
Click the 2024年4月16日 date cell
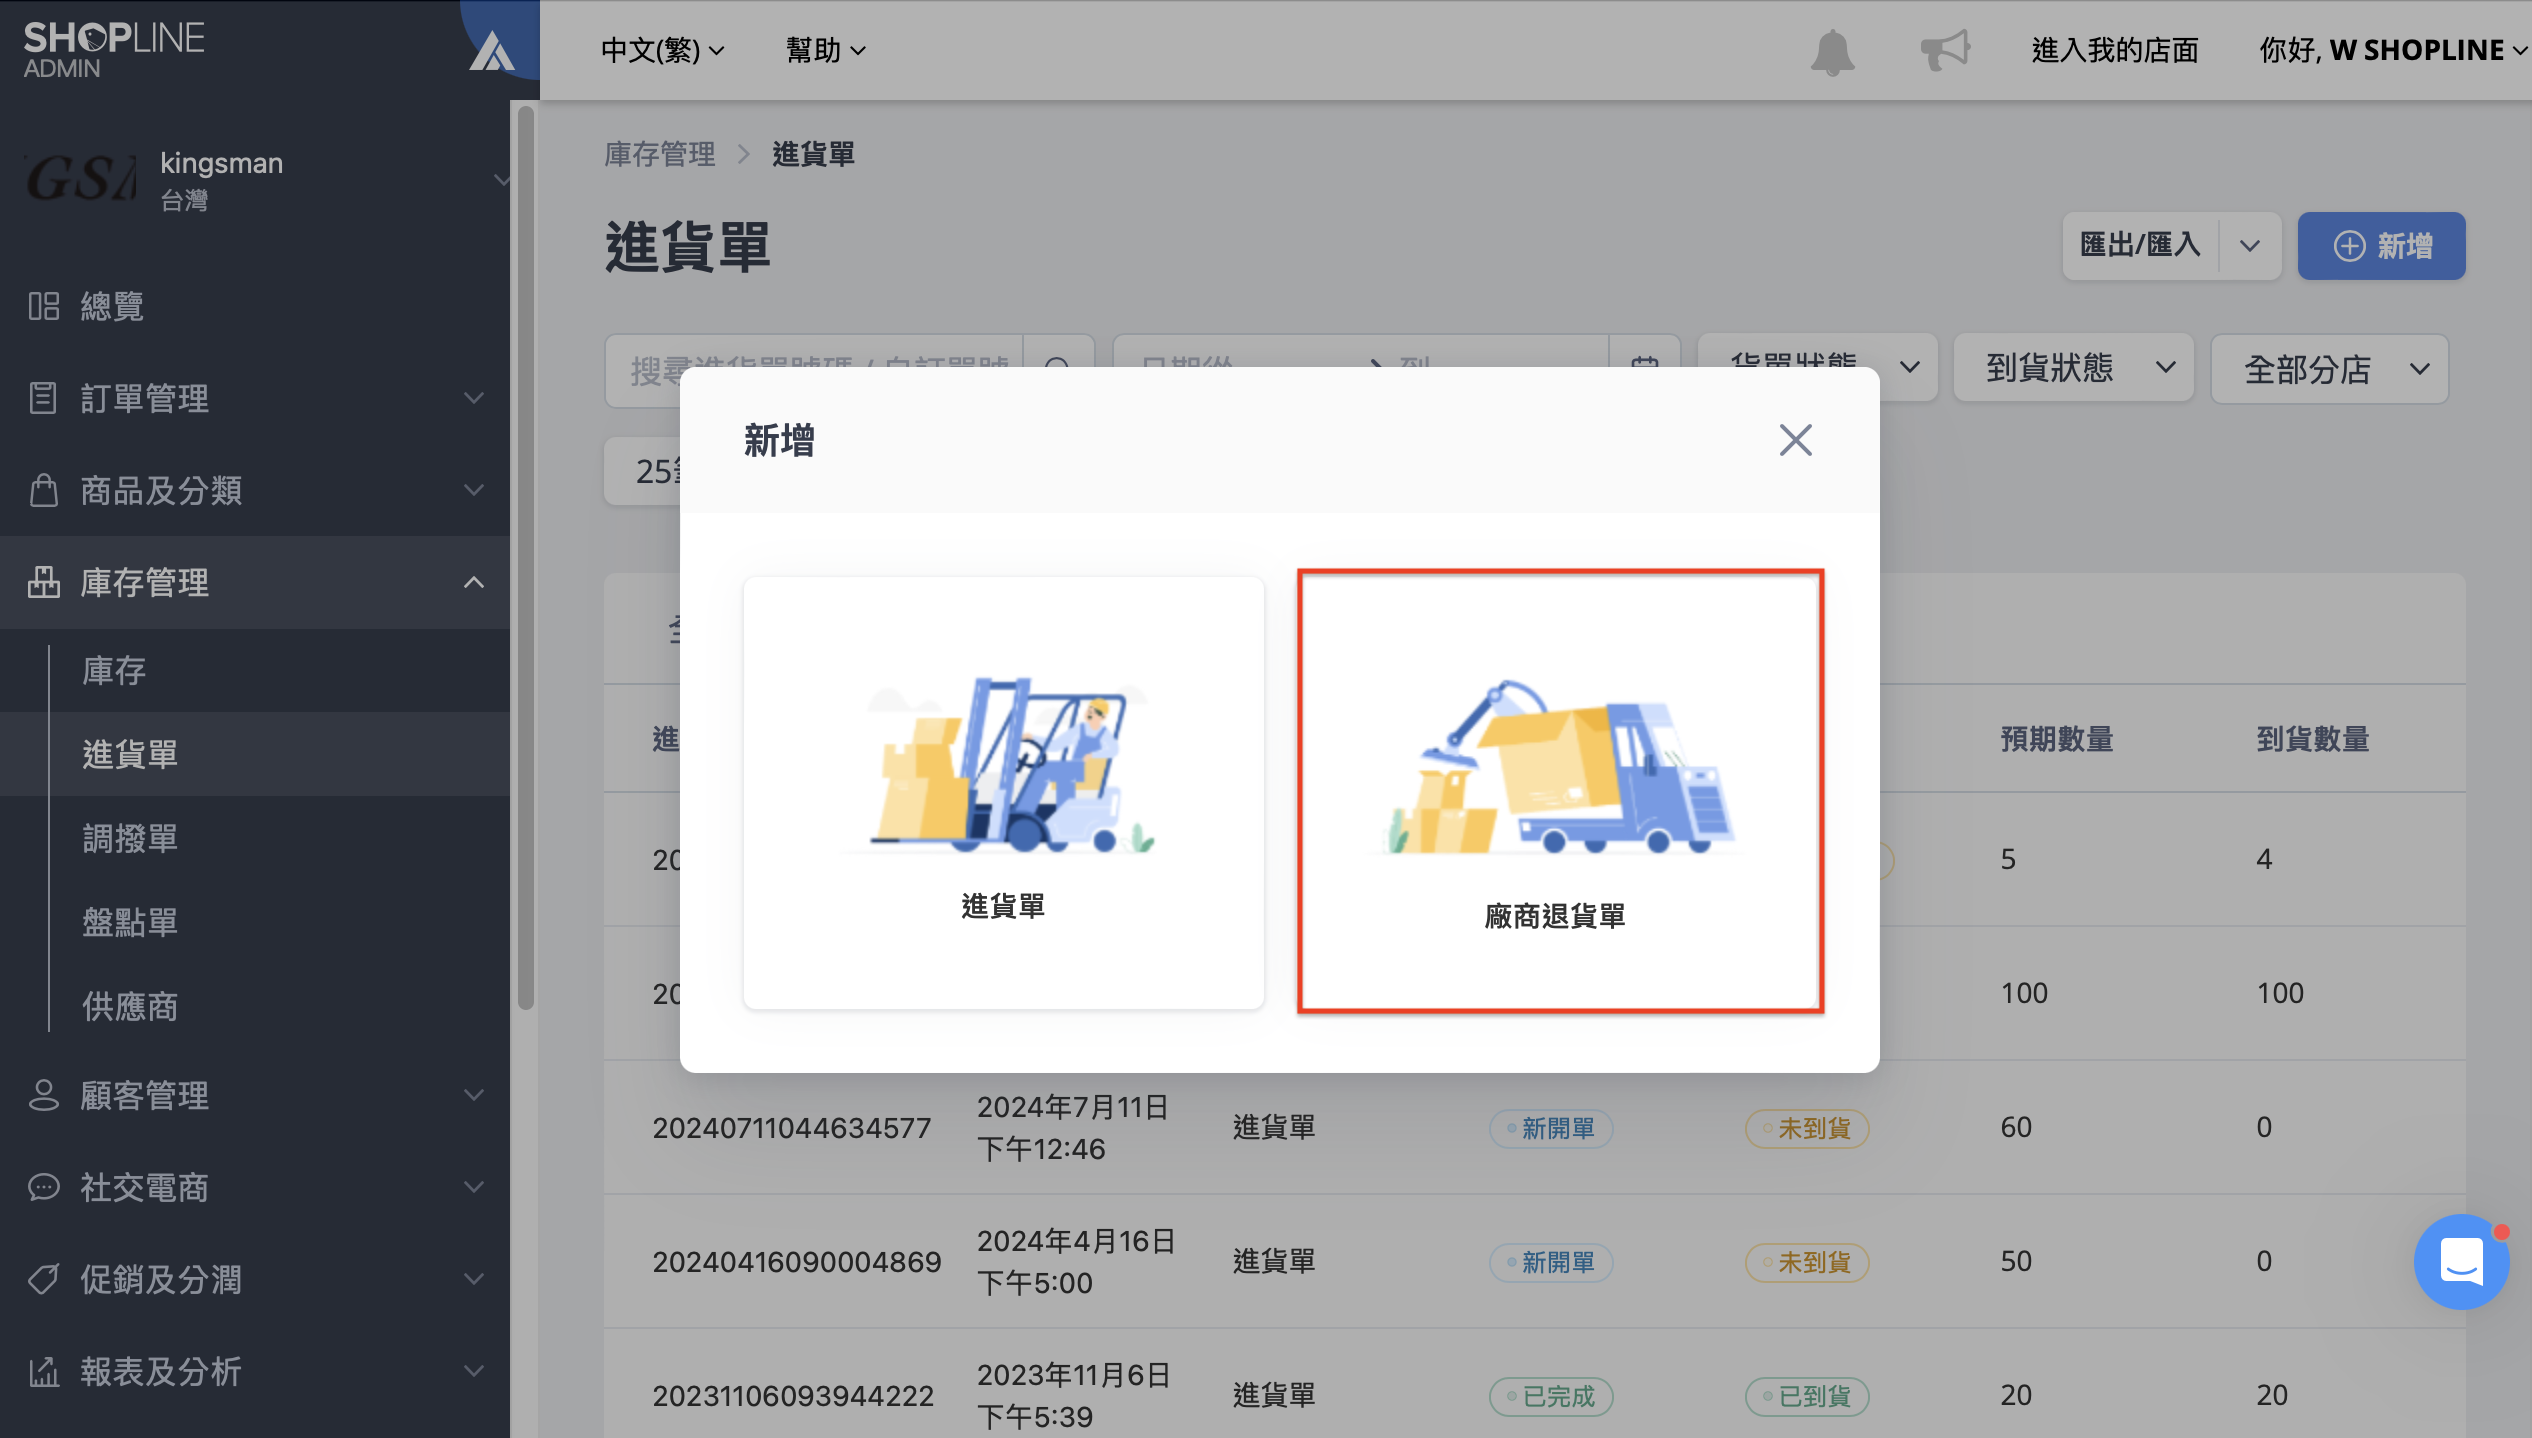coord(1076,1261)
